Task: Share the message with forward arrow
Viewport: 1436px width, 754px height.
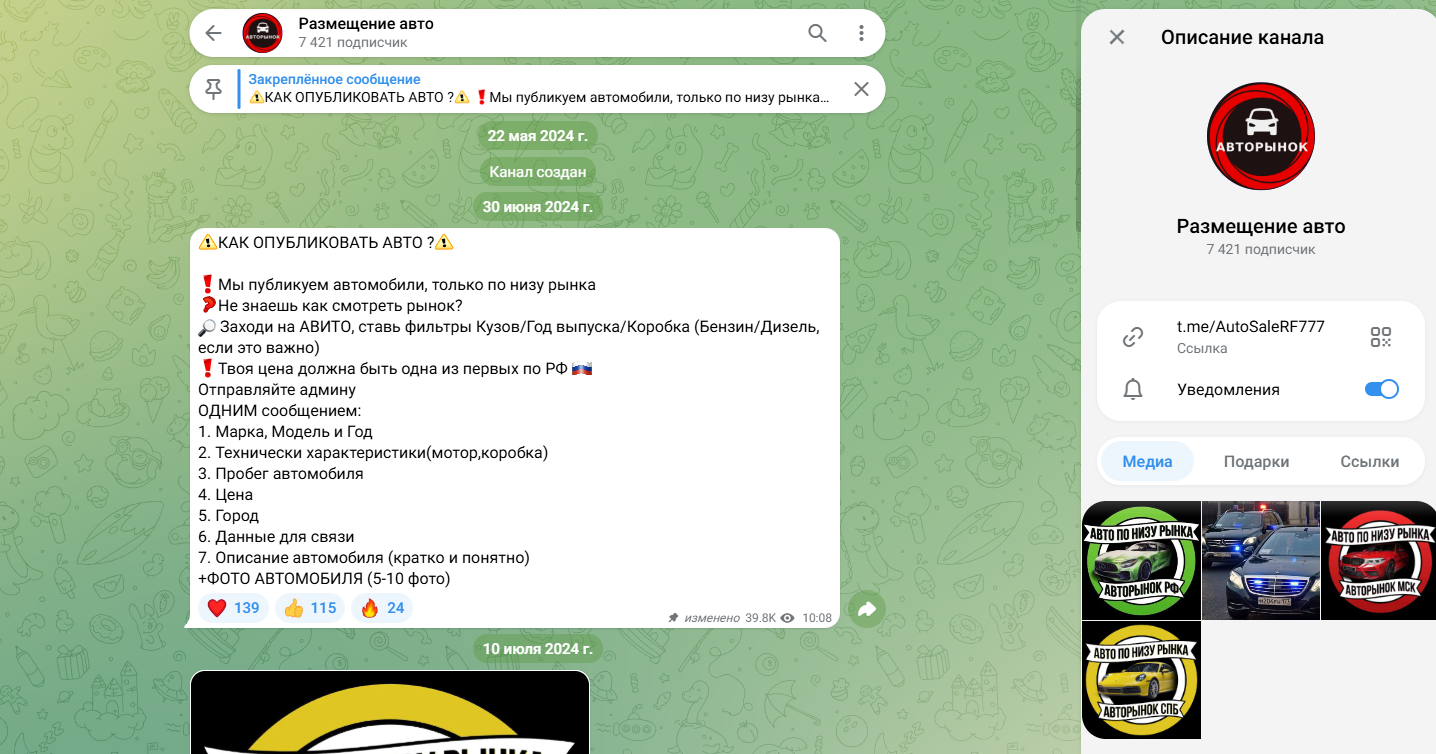Action: coord(867,609)
